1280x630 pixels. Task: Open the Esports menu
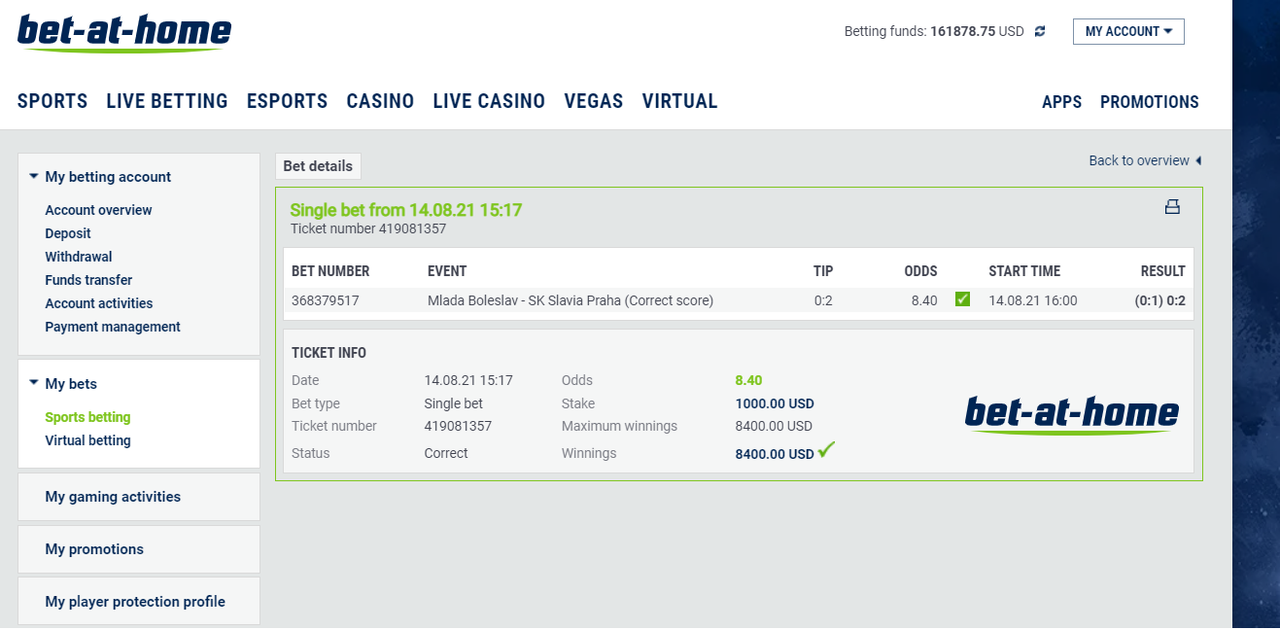tap(287, 101)
